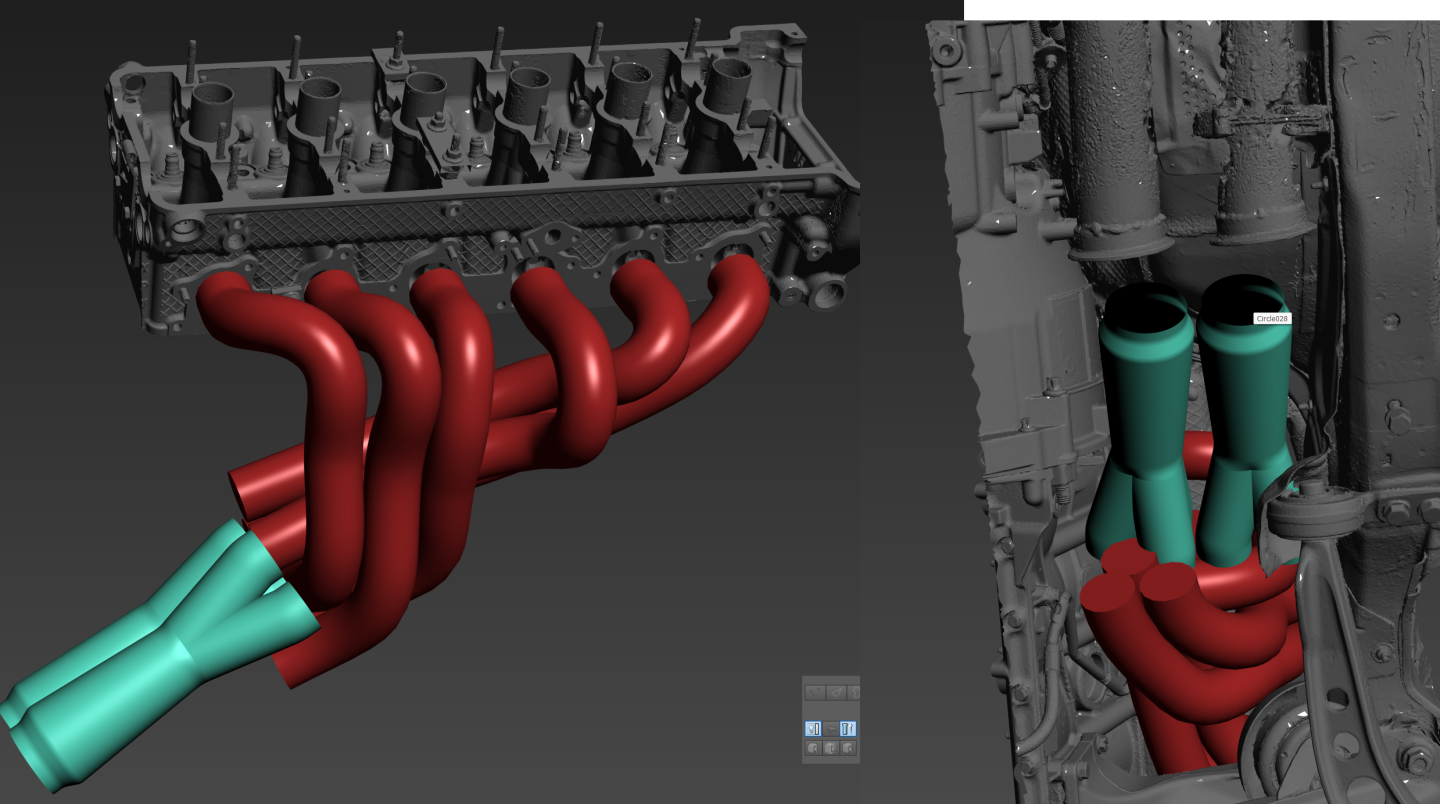This screenshot has height=804, width=1440.
Task: Click the right teal pipe opening near Circle028
Action: (1238, 298)
